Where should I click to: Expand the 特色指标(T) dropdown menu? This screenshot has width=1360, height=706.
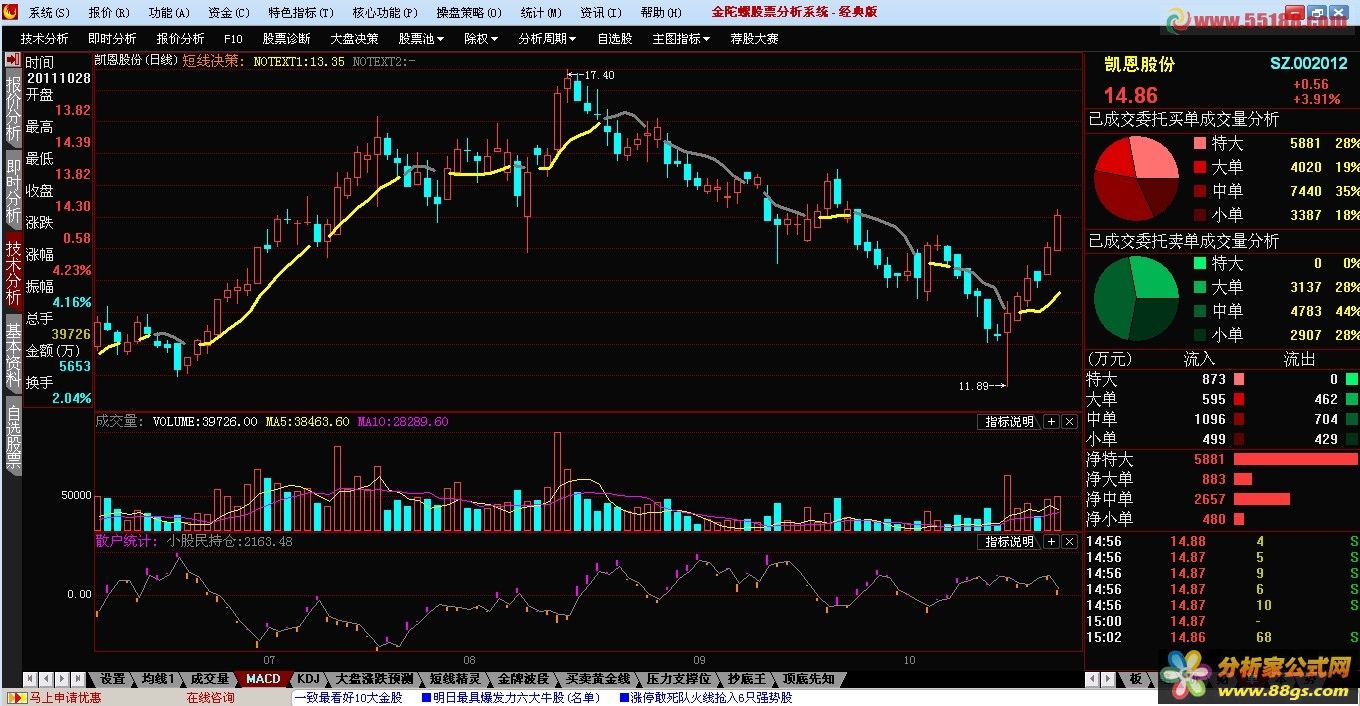[301, 13]
